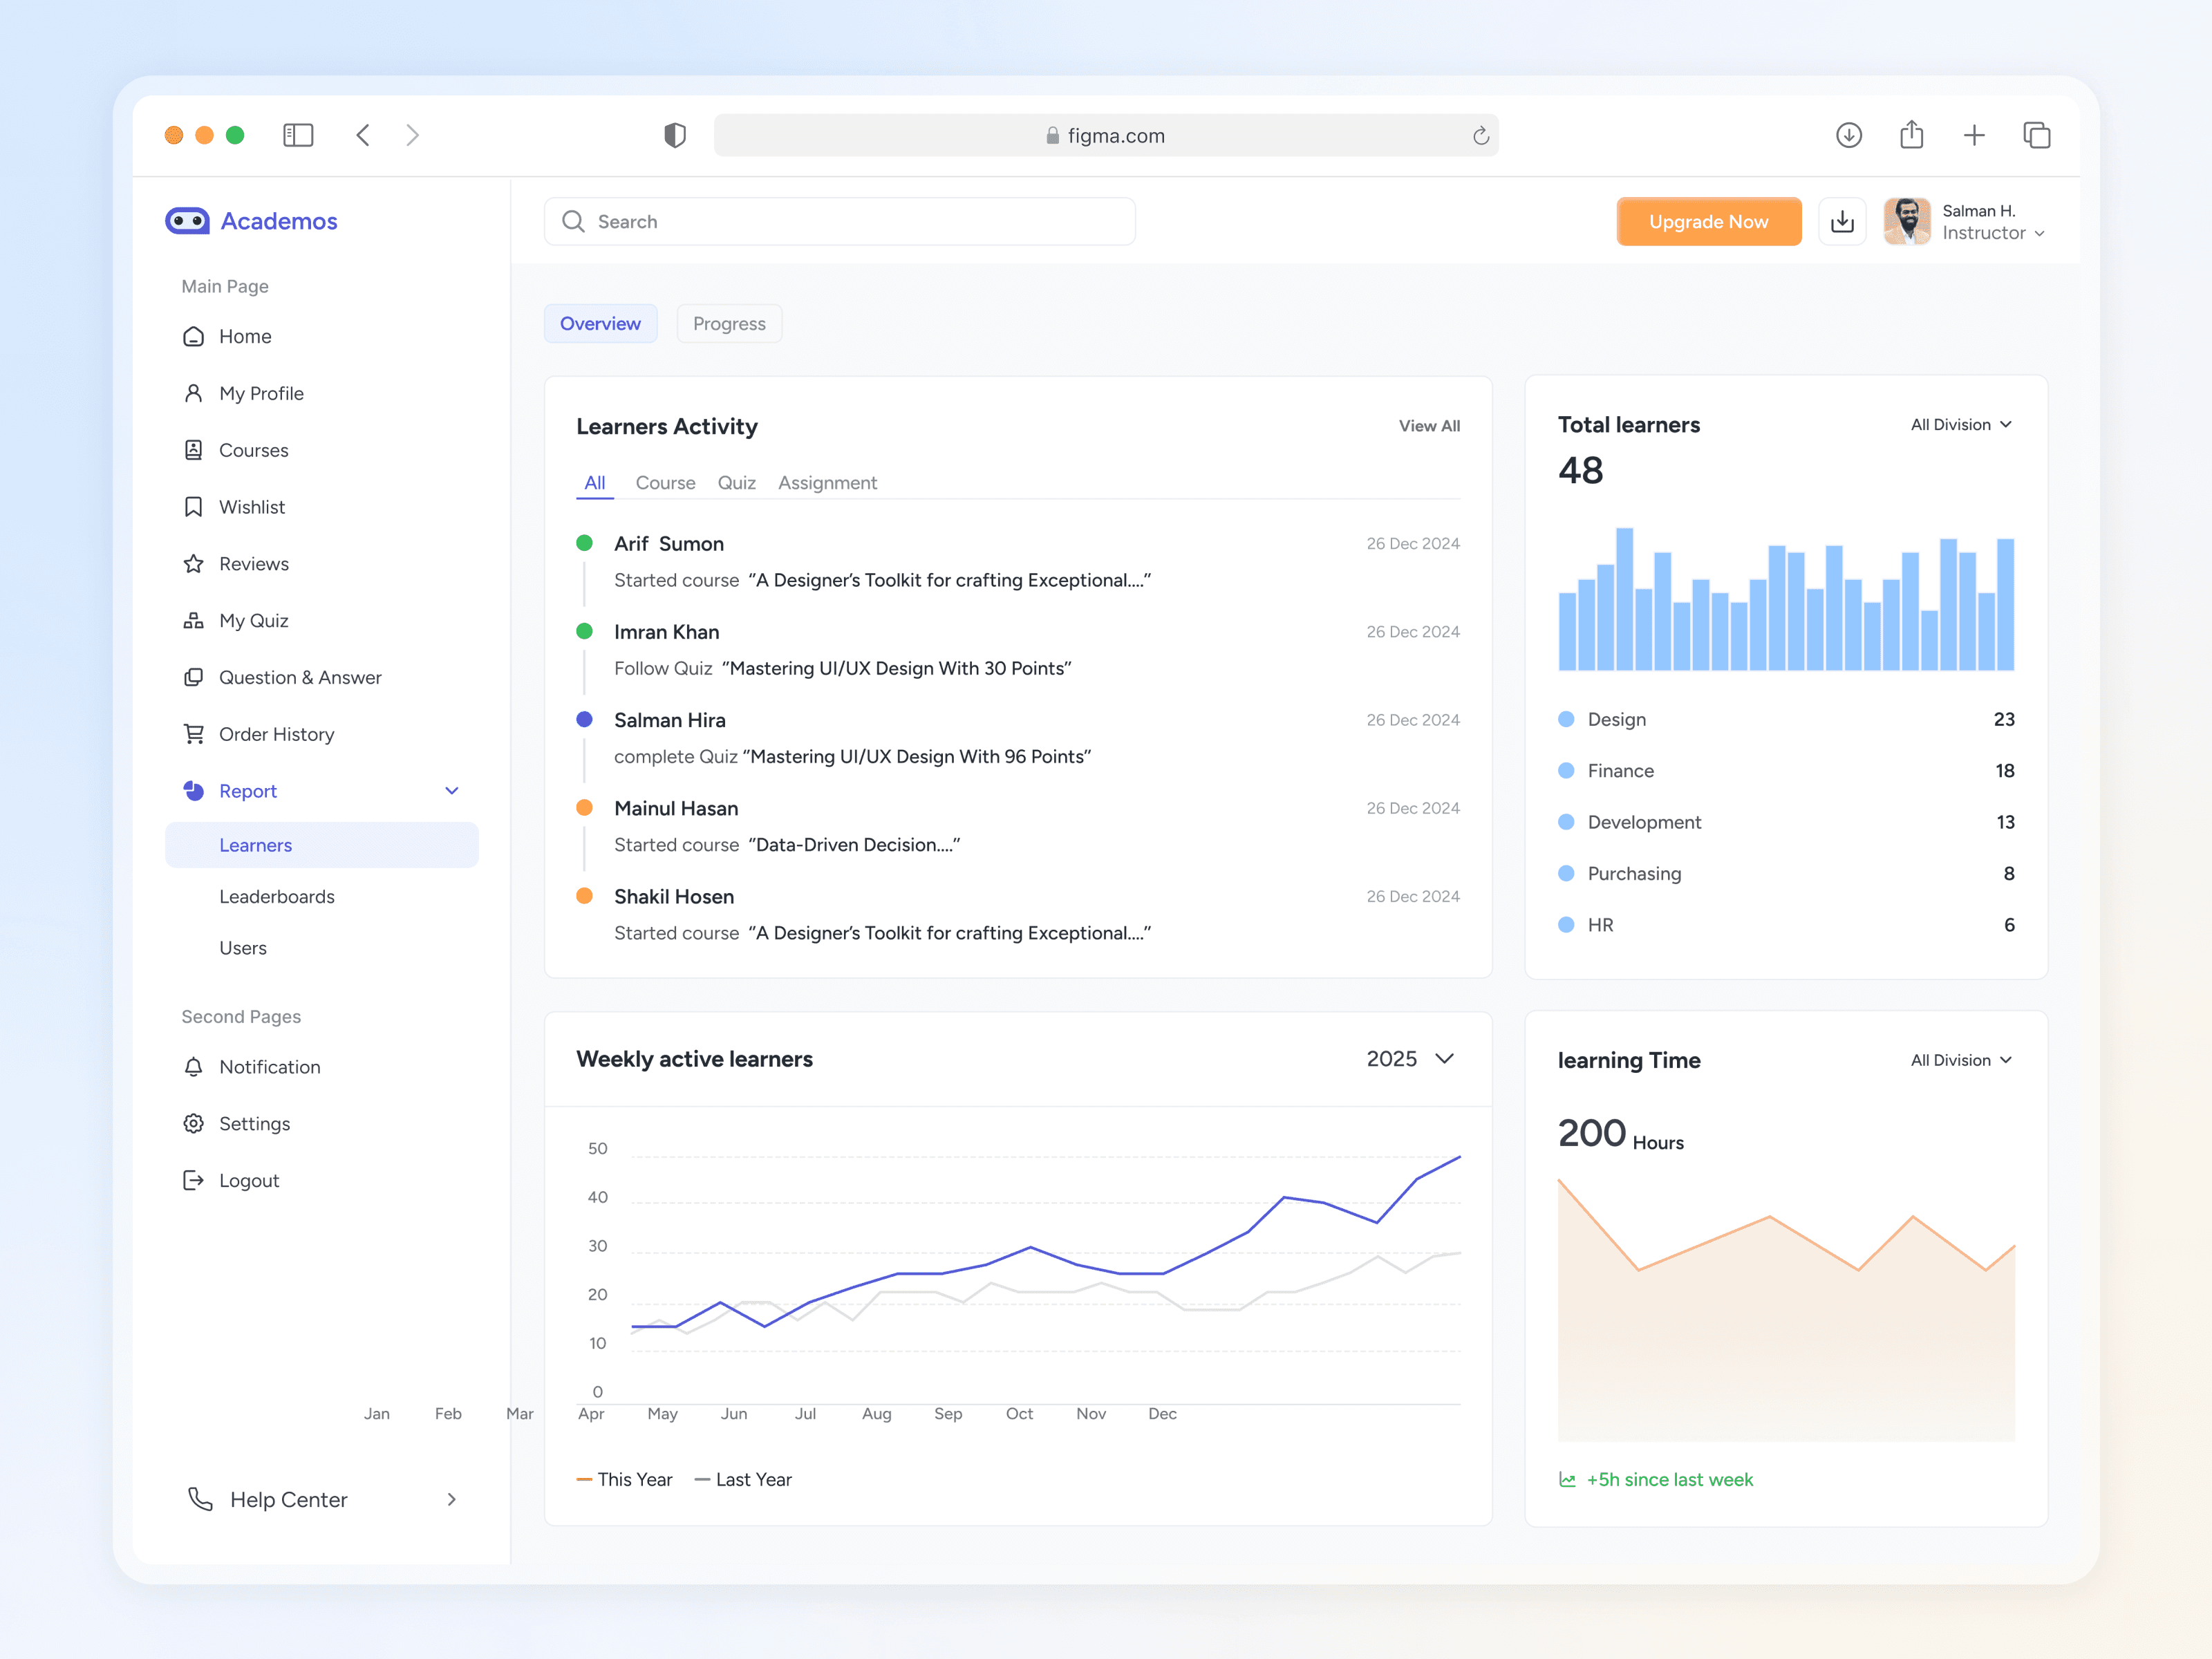Open the Notification bell item
The width and height of the screenshot is (2212, 1659).
click(194, 1067)
